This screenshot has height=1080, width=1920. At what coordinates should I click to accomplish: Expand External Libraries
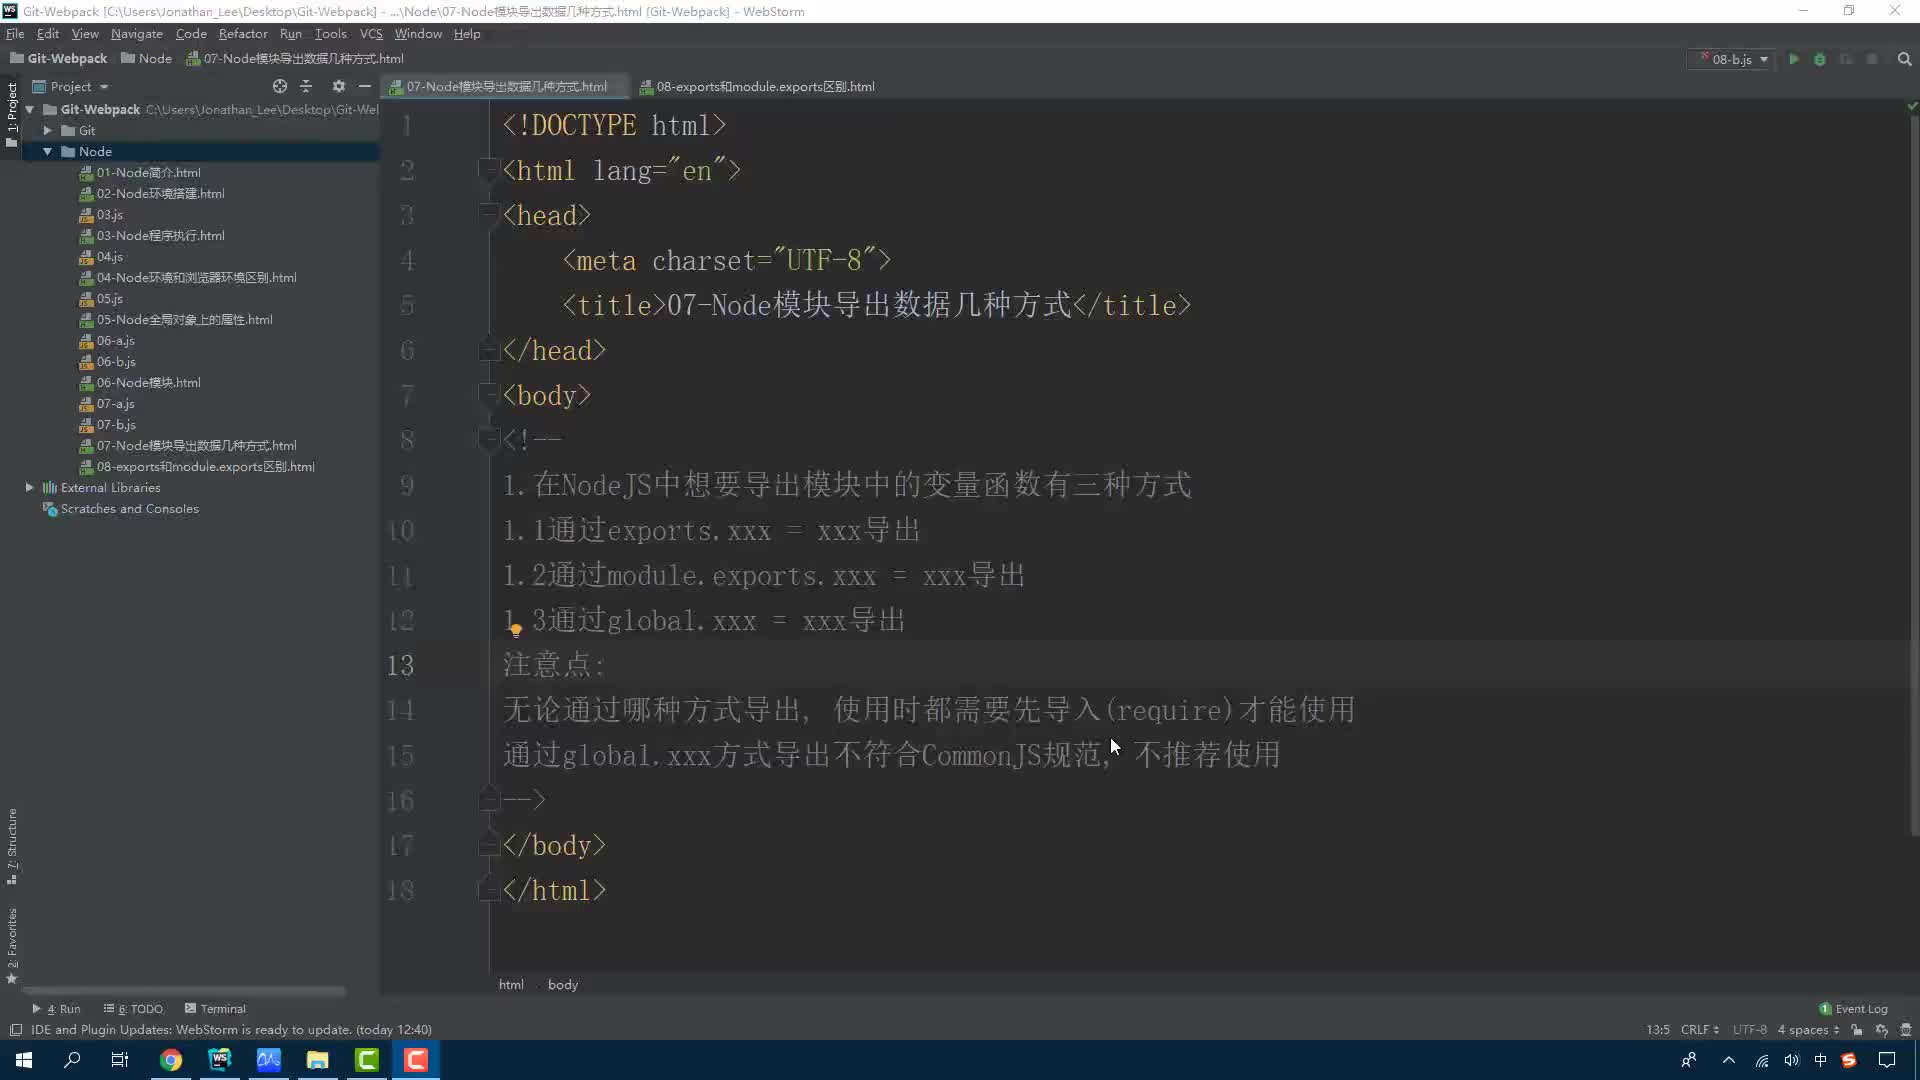pyautogui.click(x=30, y=487)
